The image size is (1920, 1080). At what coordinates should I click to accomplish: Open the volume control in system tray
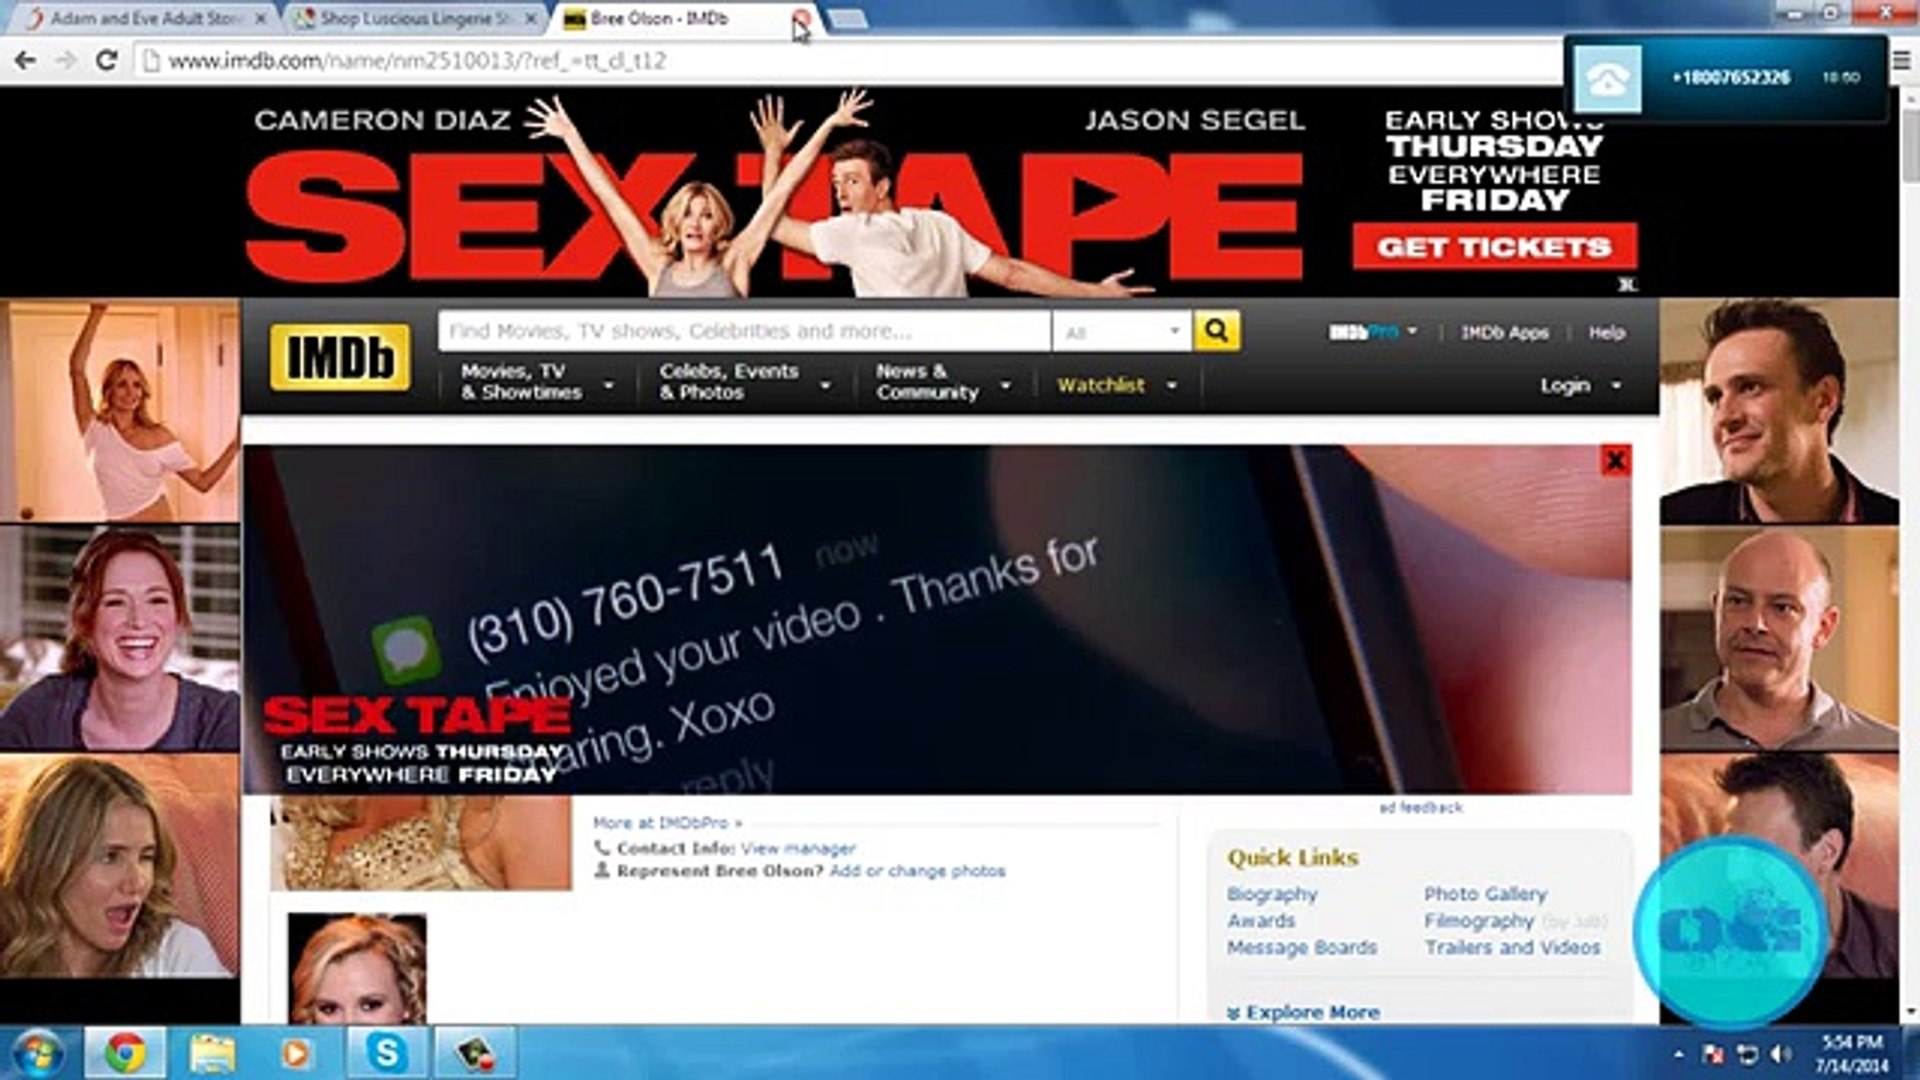1781,1054
